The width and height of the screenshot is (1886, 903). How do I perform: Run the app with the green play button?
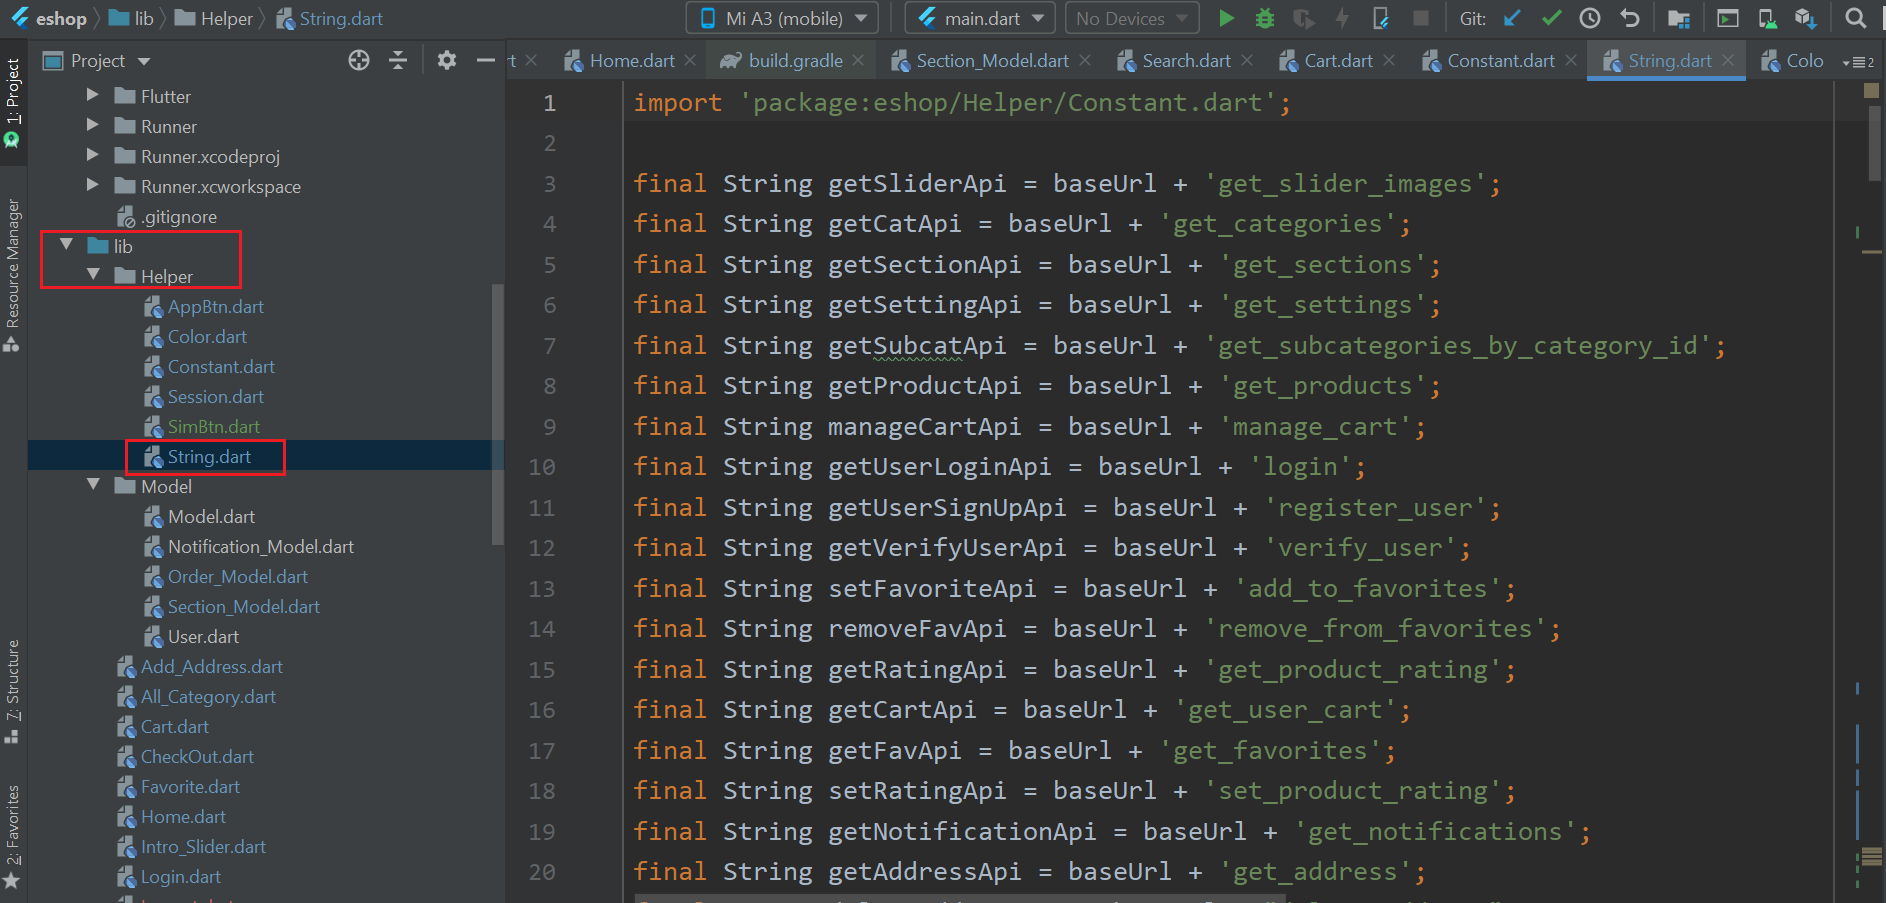(1226, 18)
